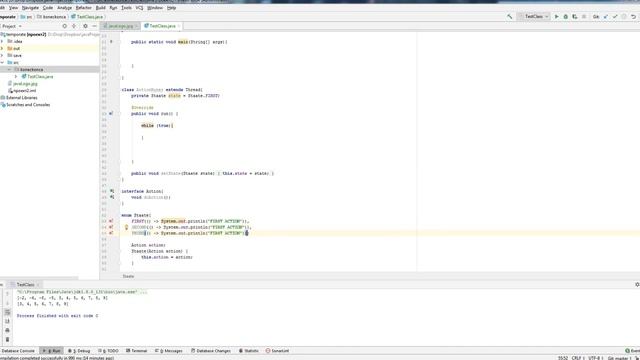Toggle soft-wrap icon in Run console
Image resolution: width=640 pixels, height=360 pixels.
(7, 312)
